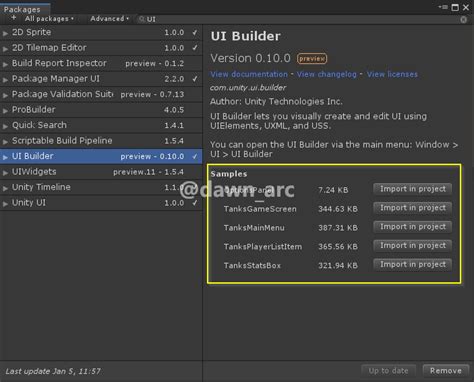The height and width of the screenshot is (382, 474).
Task: Expand the Package Manager UI arrow
Action: tap(5, 80)
